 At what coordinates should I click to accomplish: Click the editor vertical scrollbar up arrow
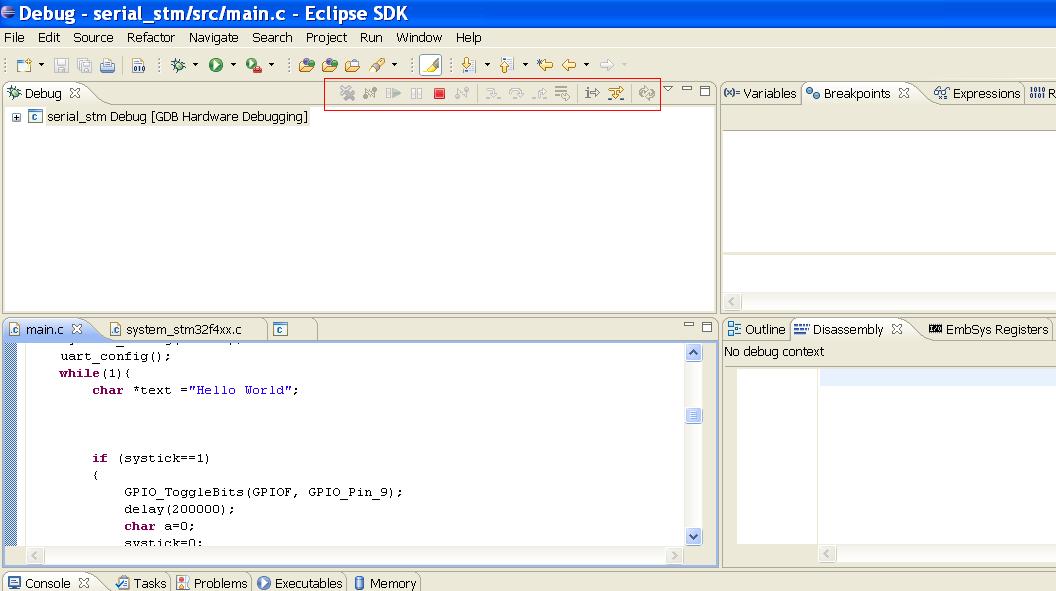pos(694,352)
